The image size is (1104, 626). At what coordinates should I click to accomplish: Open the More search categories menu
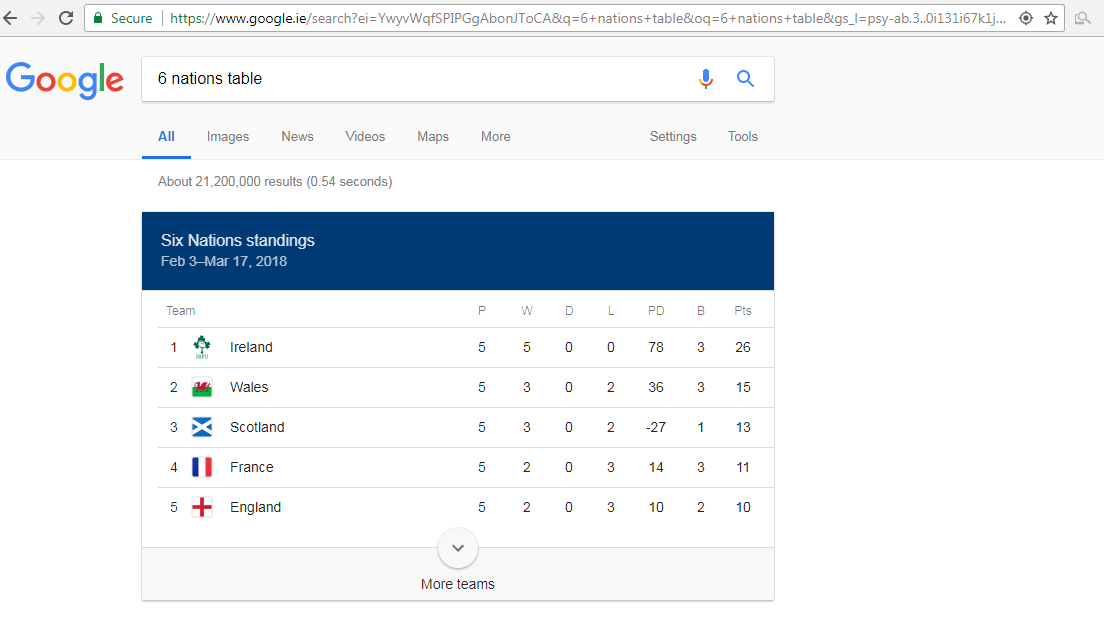(495, 137)
